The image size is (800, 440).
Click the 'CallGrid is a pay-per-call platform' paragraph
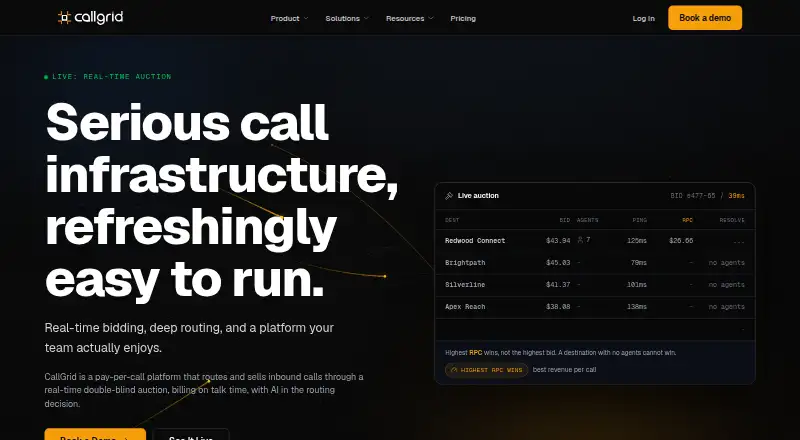(x=204, y=390)
